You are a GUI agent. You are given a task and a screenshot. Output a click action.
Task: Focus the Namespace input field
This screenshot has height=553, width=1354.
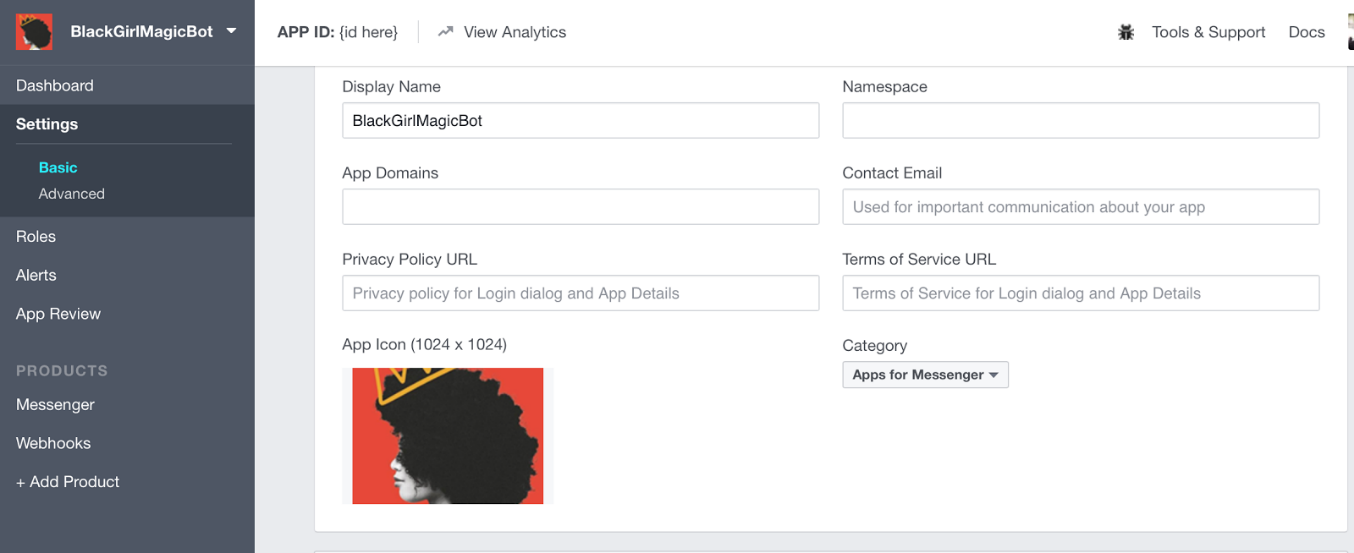coord(1080,121)
